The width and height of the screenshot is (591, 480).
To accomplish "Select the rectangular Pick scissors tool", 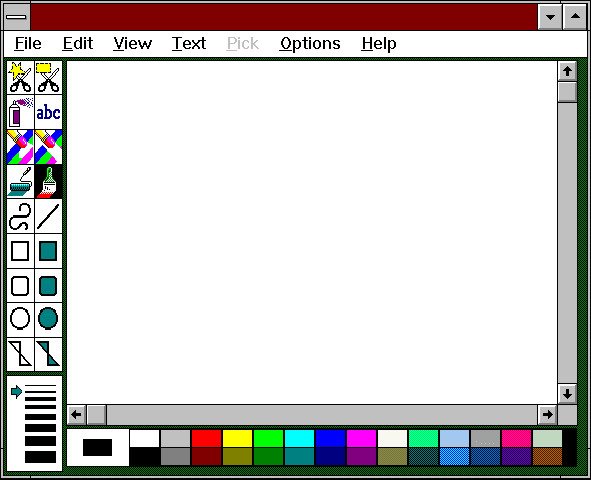I will 48,78.
